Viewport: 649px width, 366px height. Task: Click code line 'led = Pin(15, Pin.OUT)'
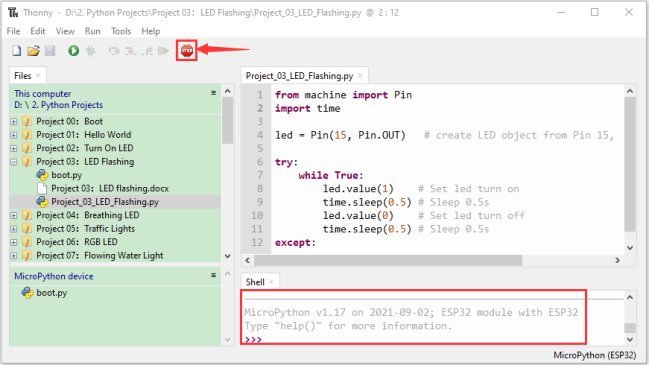pos(340,135)
